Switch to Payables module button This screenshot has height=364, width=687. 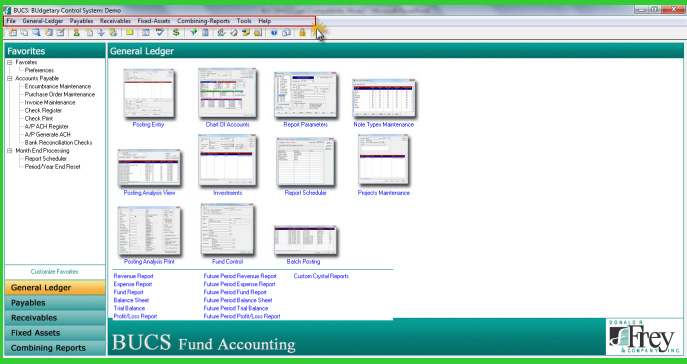pos(55,303)
